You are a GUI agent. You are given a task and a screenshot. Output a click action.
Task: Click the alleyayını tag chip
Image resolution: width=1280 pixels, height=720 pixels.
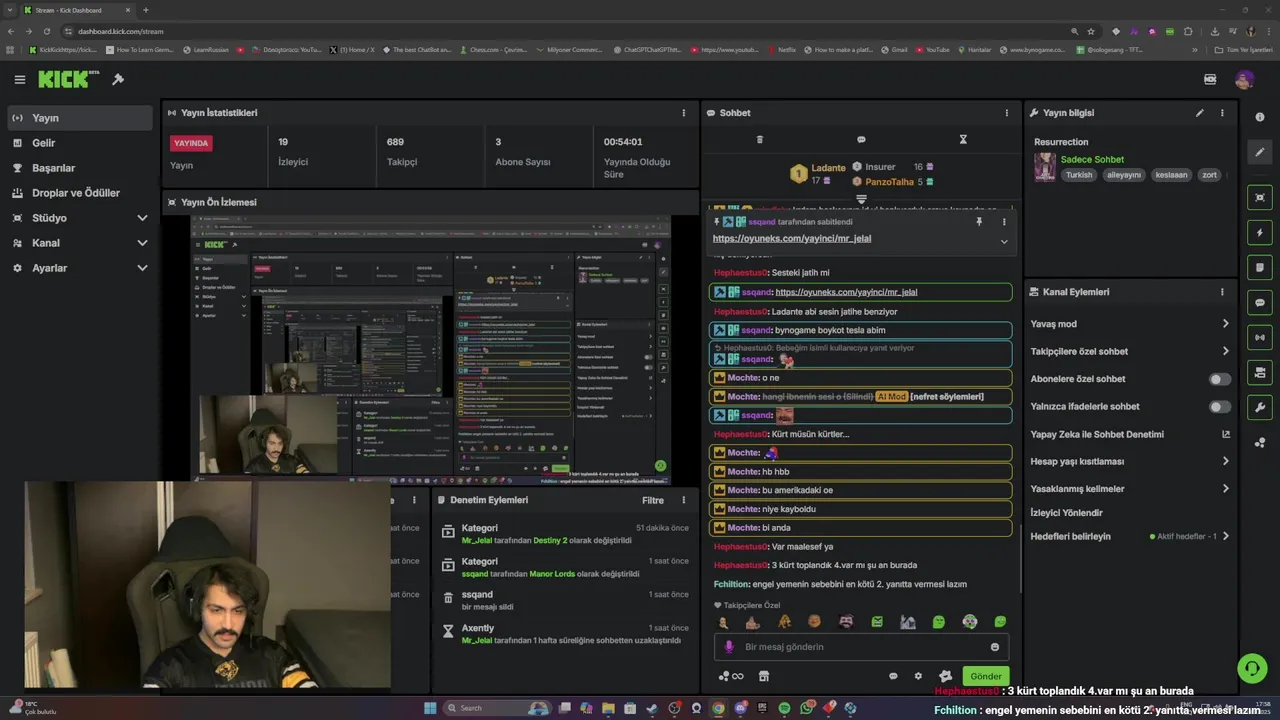coord(1123,175)
